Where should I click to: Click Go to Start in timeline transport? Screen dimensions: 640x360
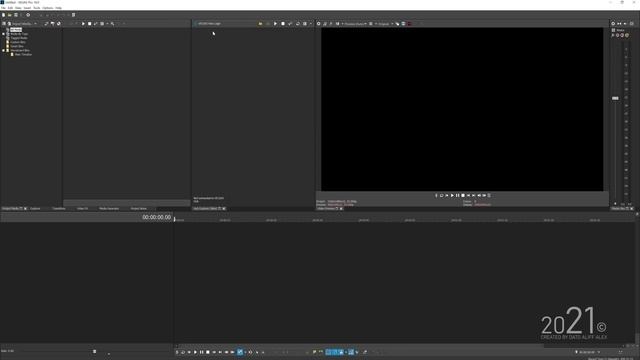tap(214, 352)
